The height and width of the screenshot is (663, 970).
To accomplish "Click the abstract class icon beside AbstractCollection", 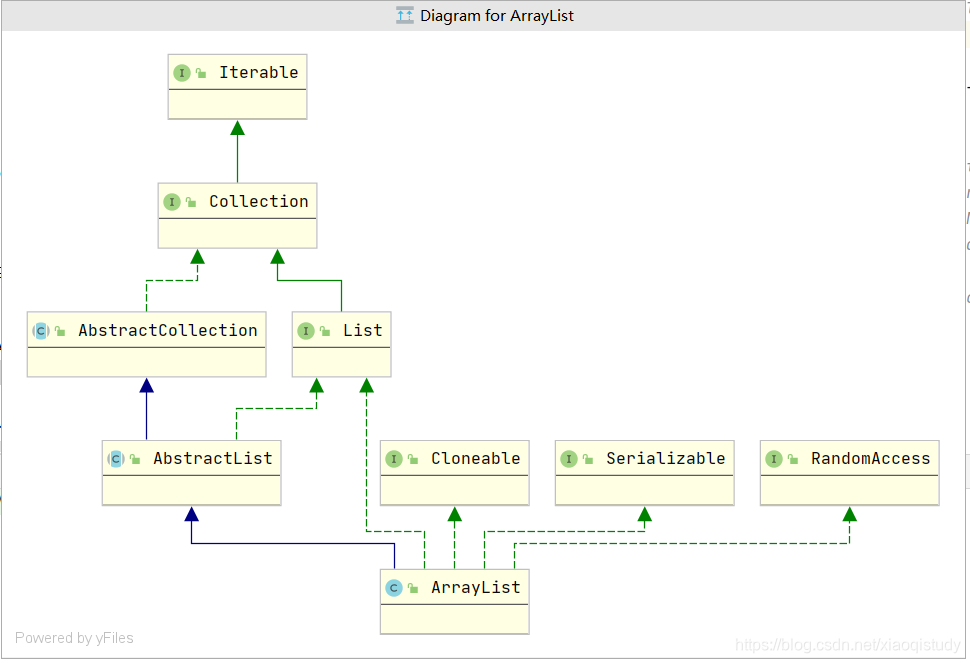I will pos(41,331).
